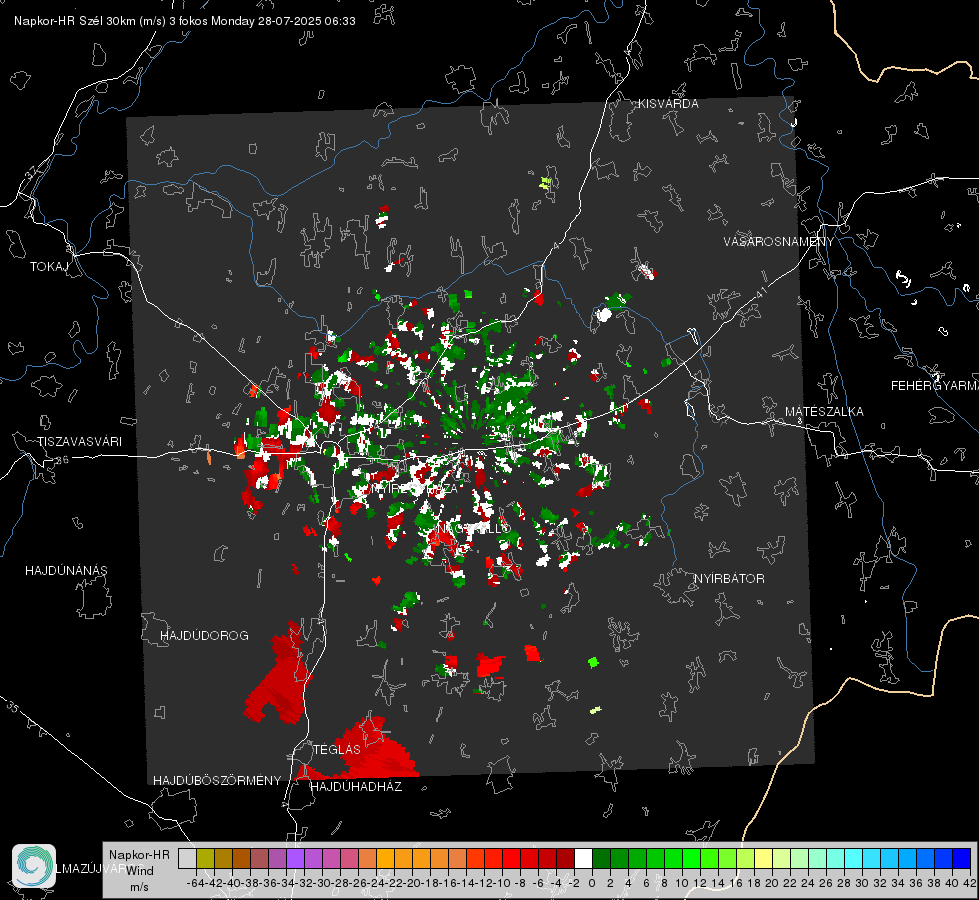Screen dimensions: 979x900
Task: Click the NYÍRBÁTOR city label
Action: point(729,578)
